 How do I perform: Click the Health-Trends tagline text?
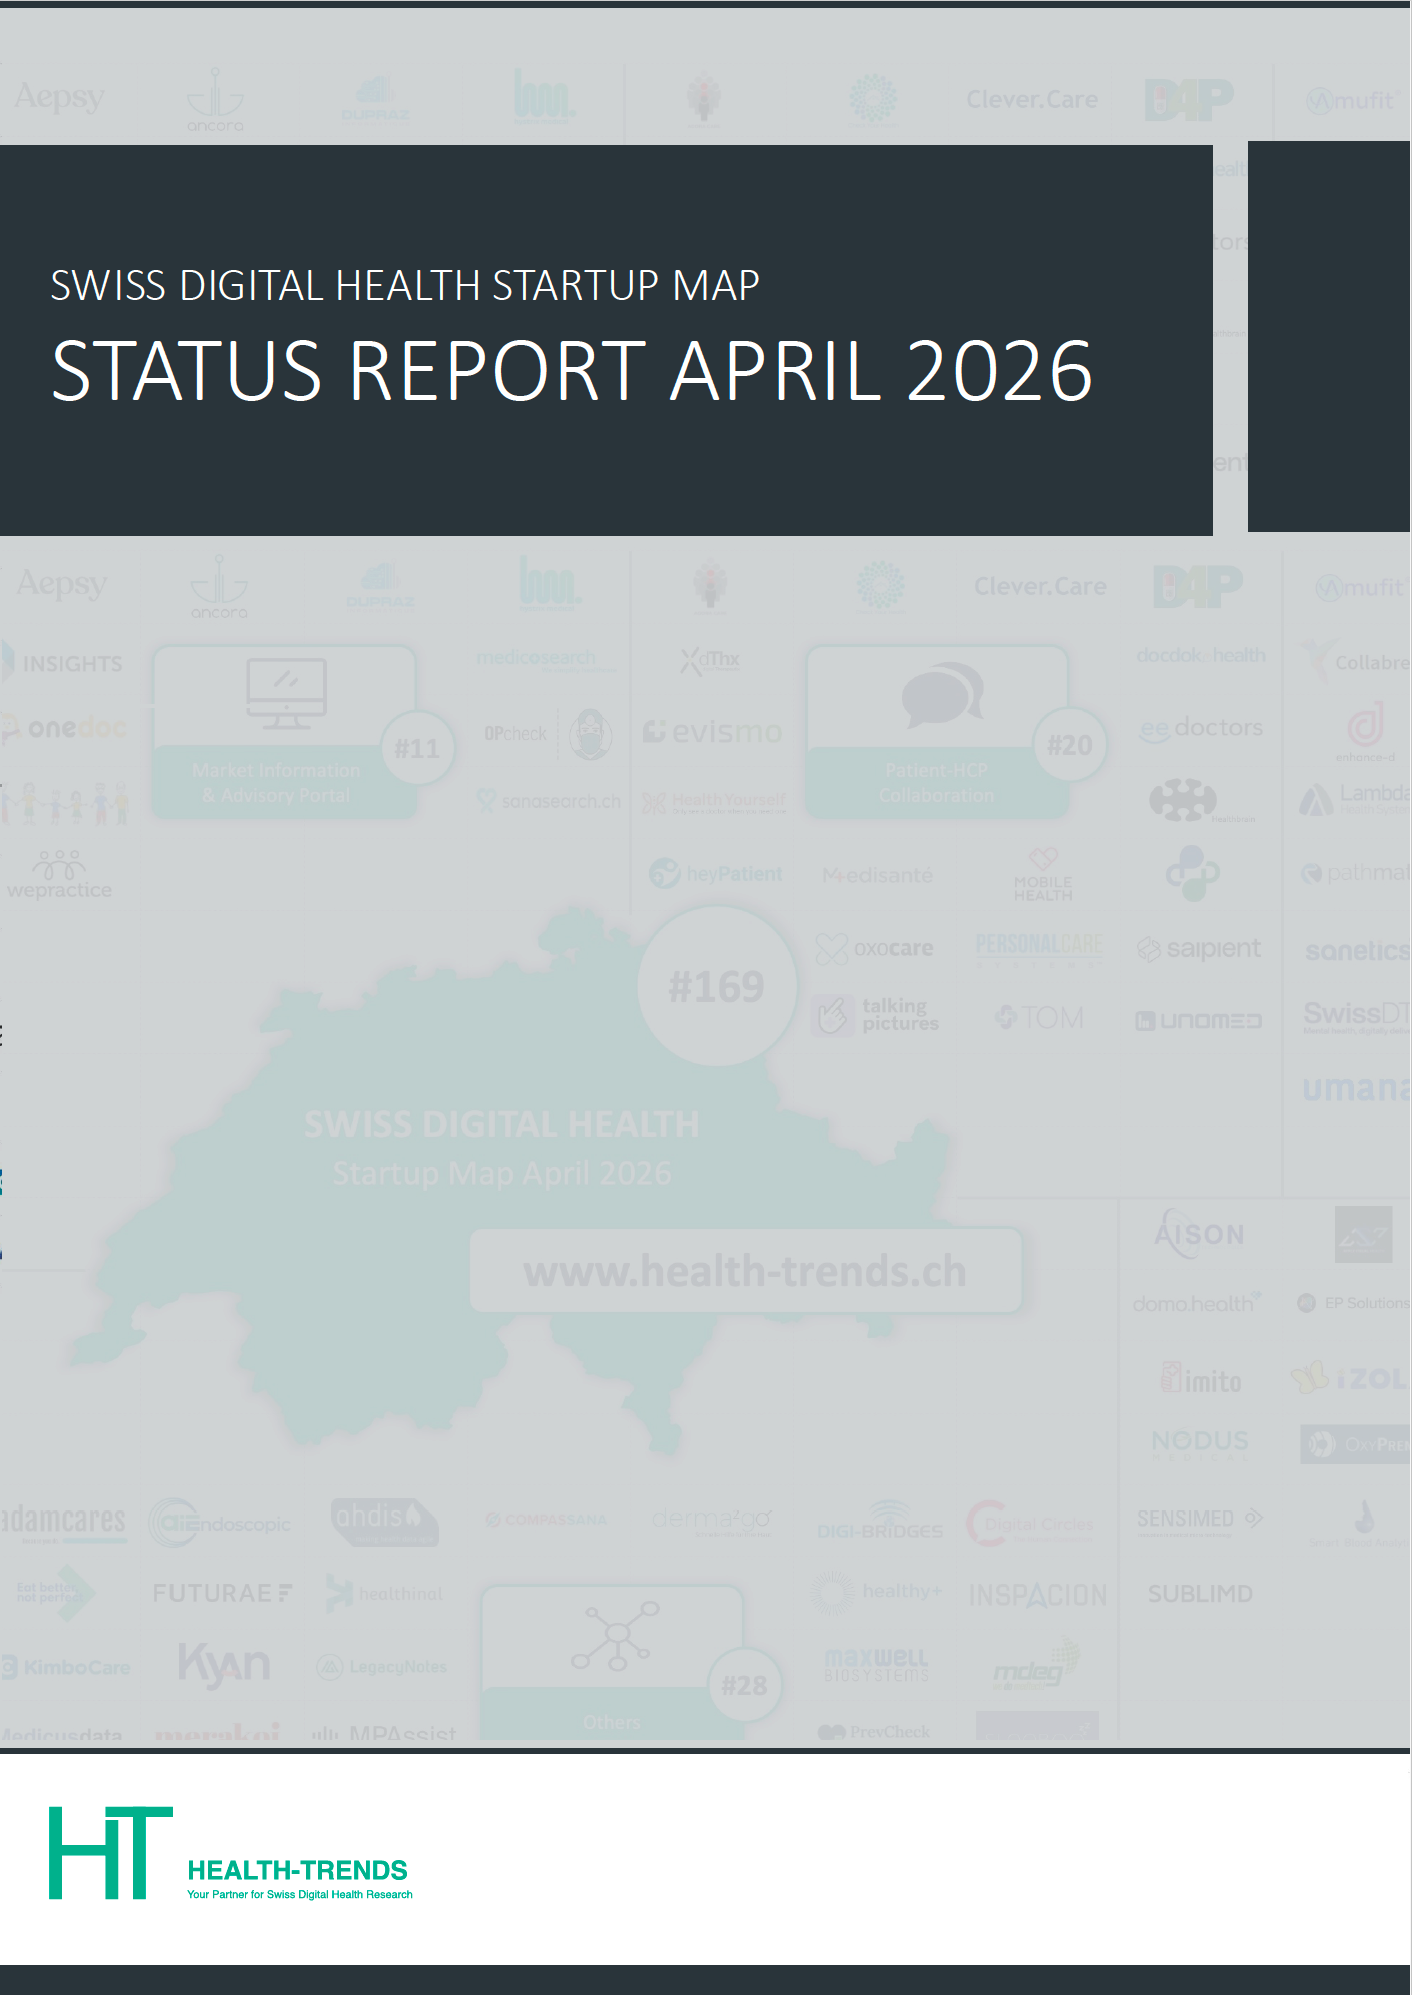[300, 1894]
